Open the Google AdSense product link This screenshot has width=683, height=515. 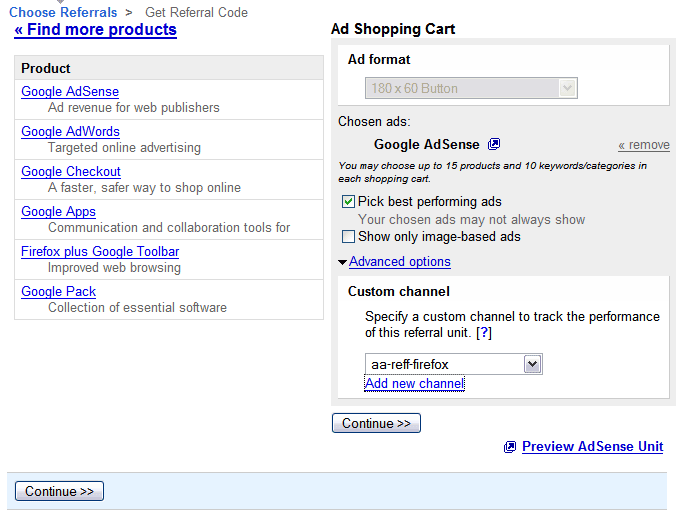pyautogui.click(x=70, y=91)
